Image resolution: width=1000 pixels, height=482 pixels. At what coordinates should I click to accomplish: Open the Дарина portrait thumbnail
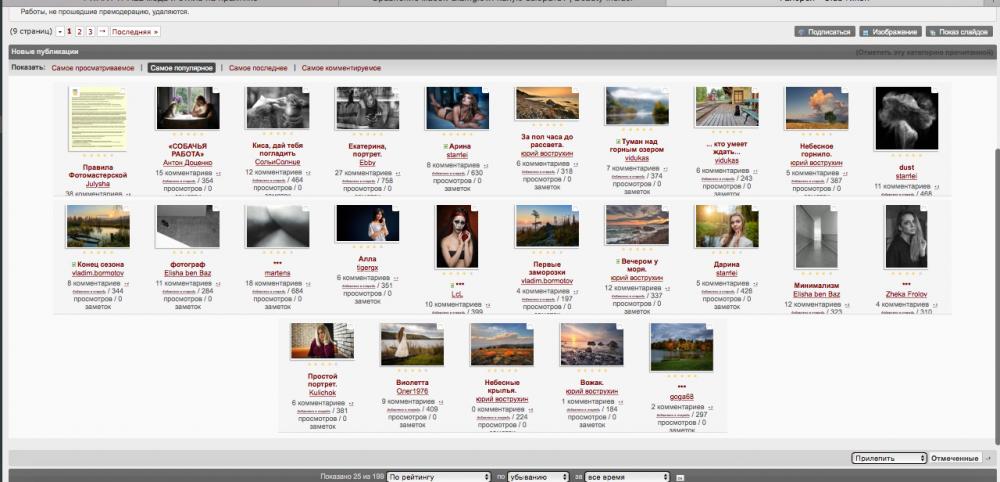tap(727, 226)
